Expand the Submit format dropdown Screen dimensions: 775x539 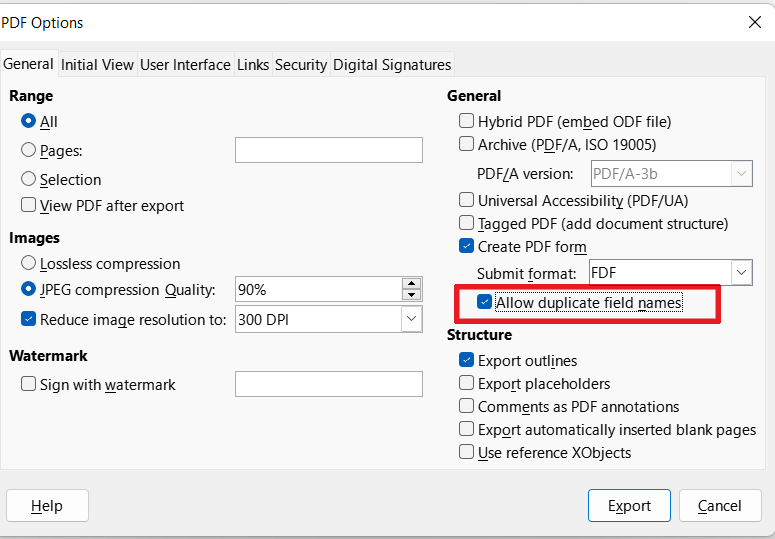coord(741,273)
